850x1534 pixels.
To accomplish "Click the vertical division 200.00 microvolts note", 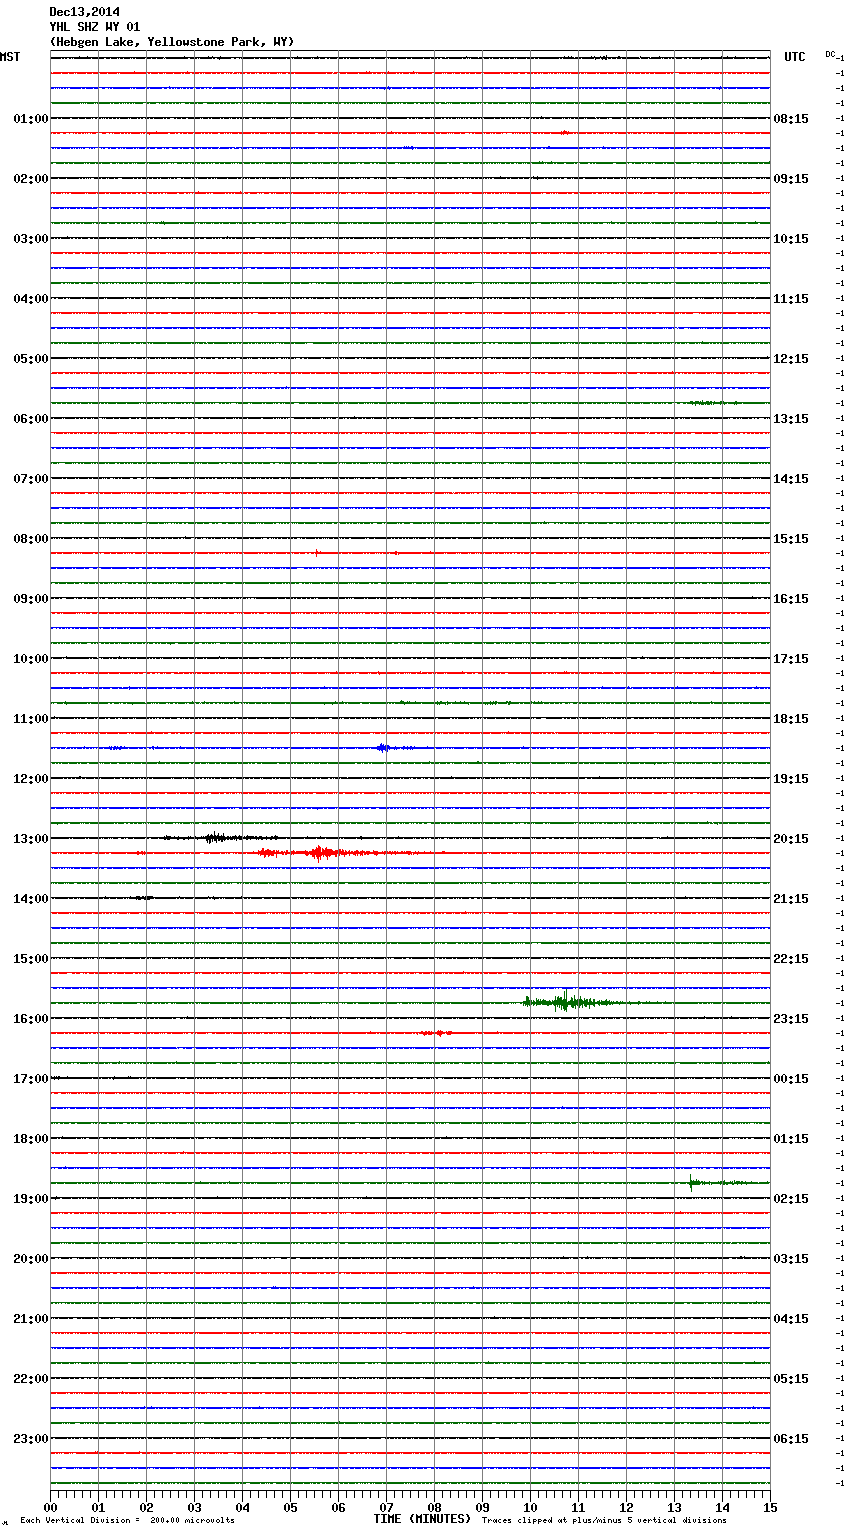I will point(127,1521).
